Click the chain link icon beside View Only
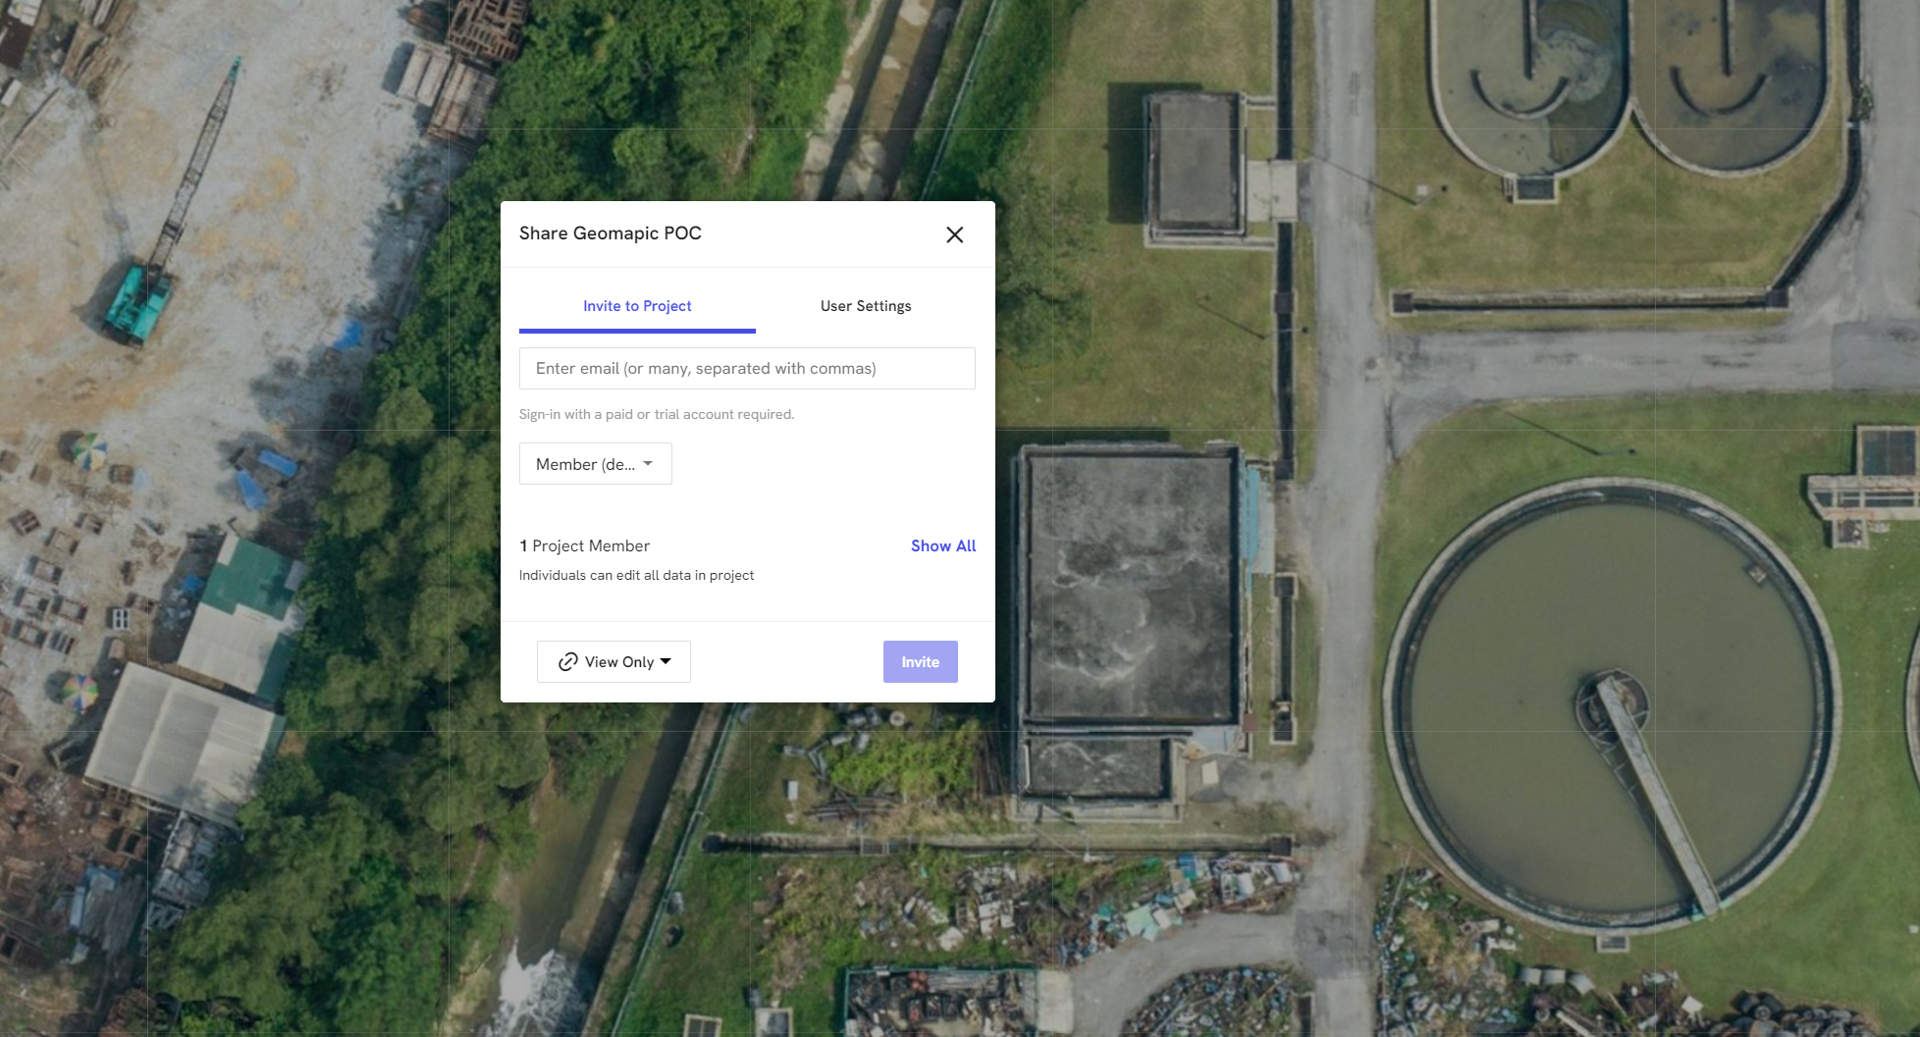This screenshot has width=1920, height=1037. (x=568, y=662)
